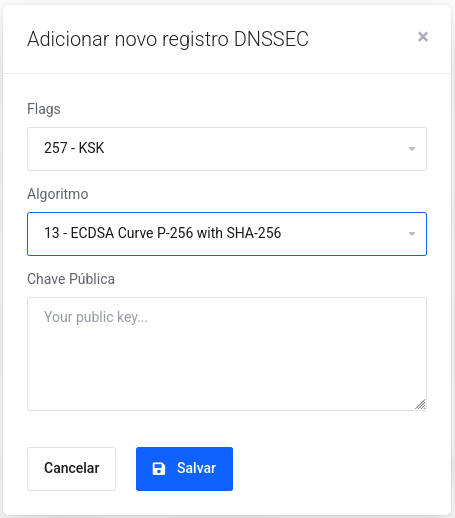The image size is (455, 518).
Task: Click the Chave Pública field label
Action: (x=71, y=279)
